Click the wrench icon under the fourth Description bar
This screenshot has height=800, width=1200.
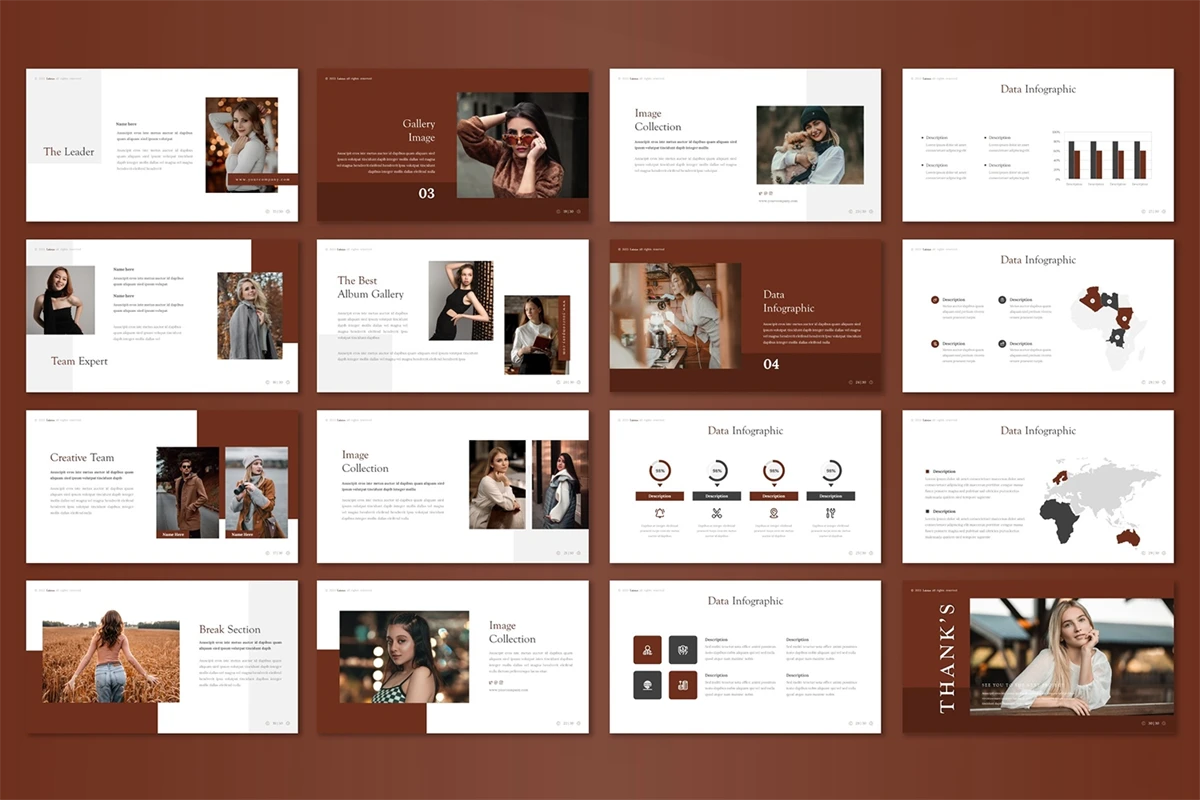pos(830,513)
